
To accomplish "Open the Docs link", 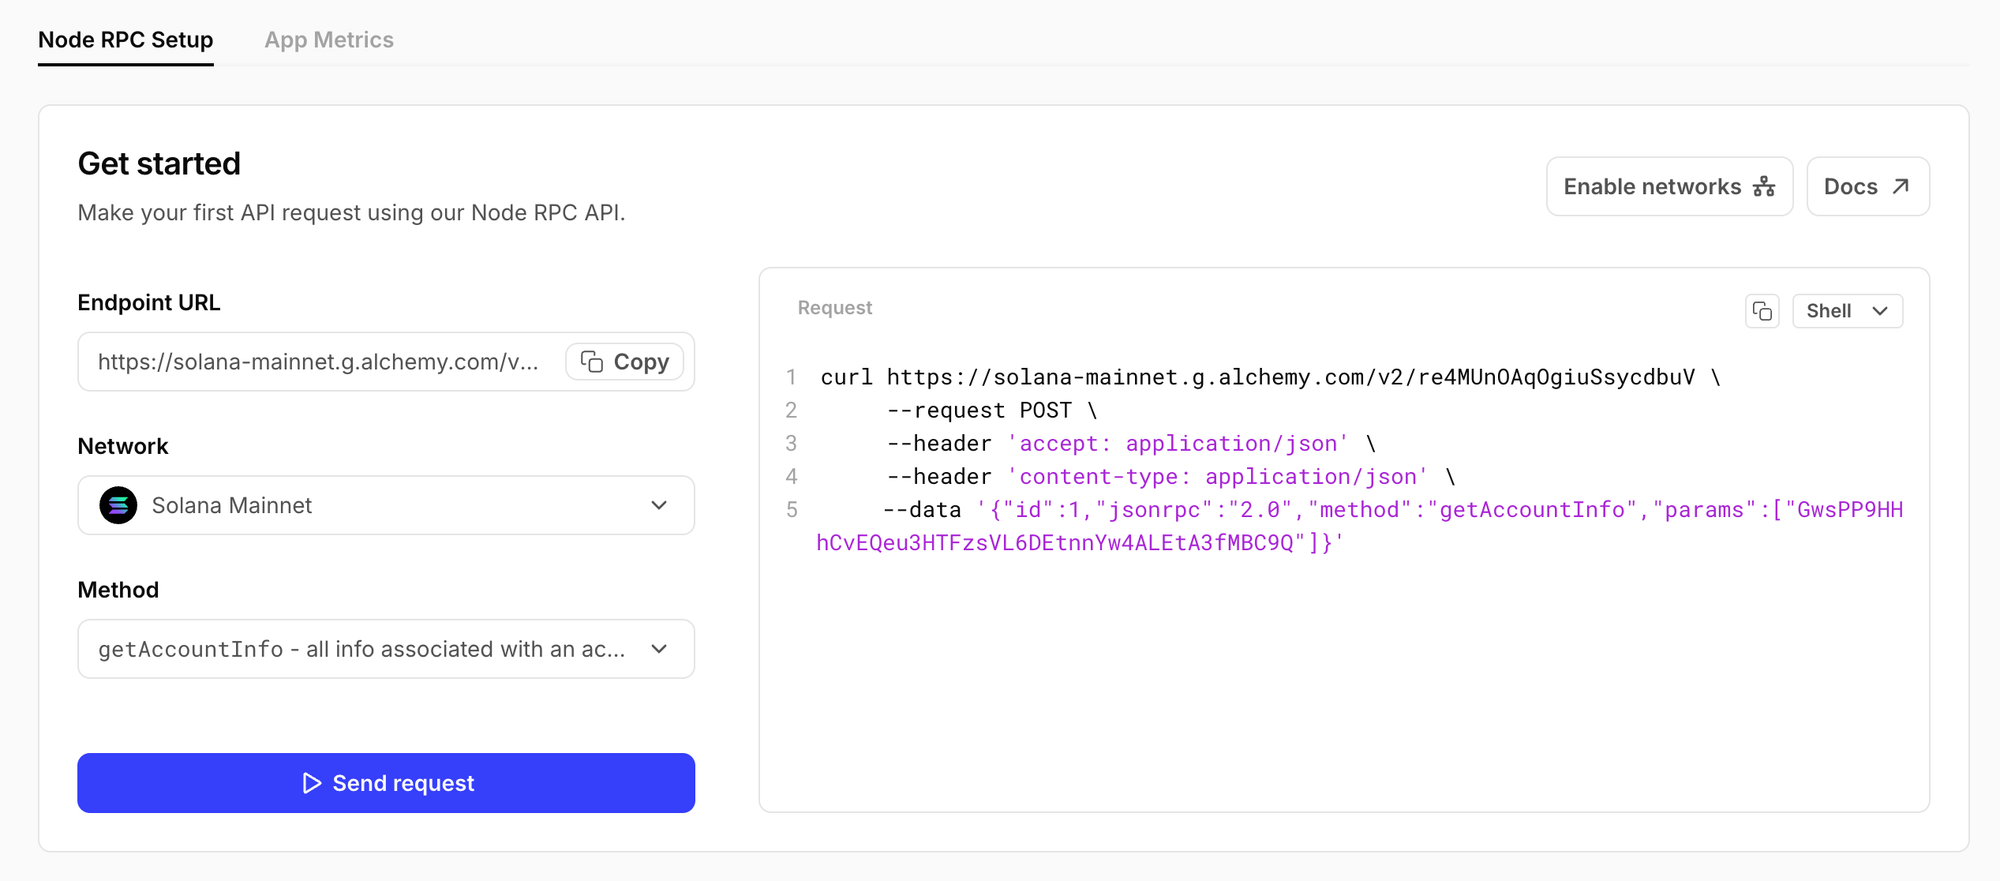I will pyautogui.click(x=1851, y=187).
